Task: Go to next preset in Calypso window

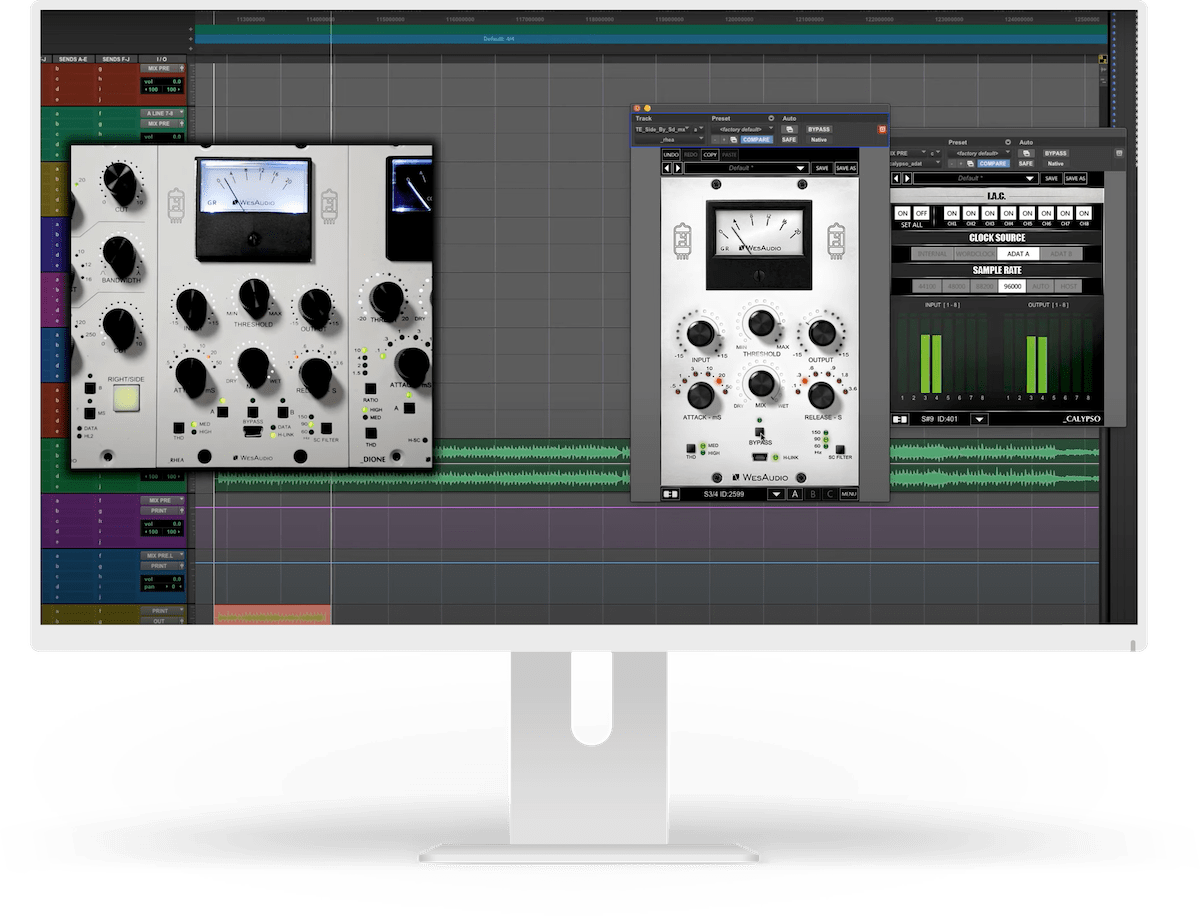Action: [x=907, y=178]
